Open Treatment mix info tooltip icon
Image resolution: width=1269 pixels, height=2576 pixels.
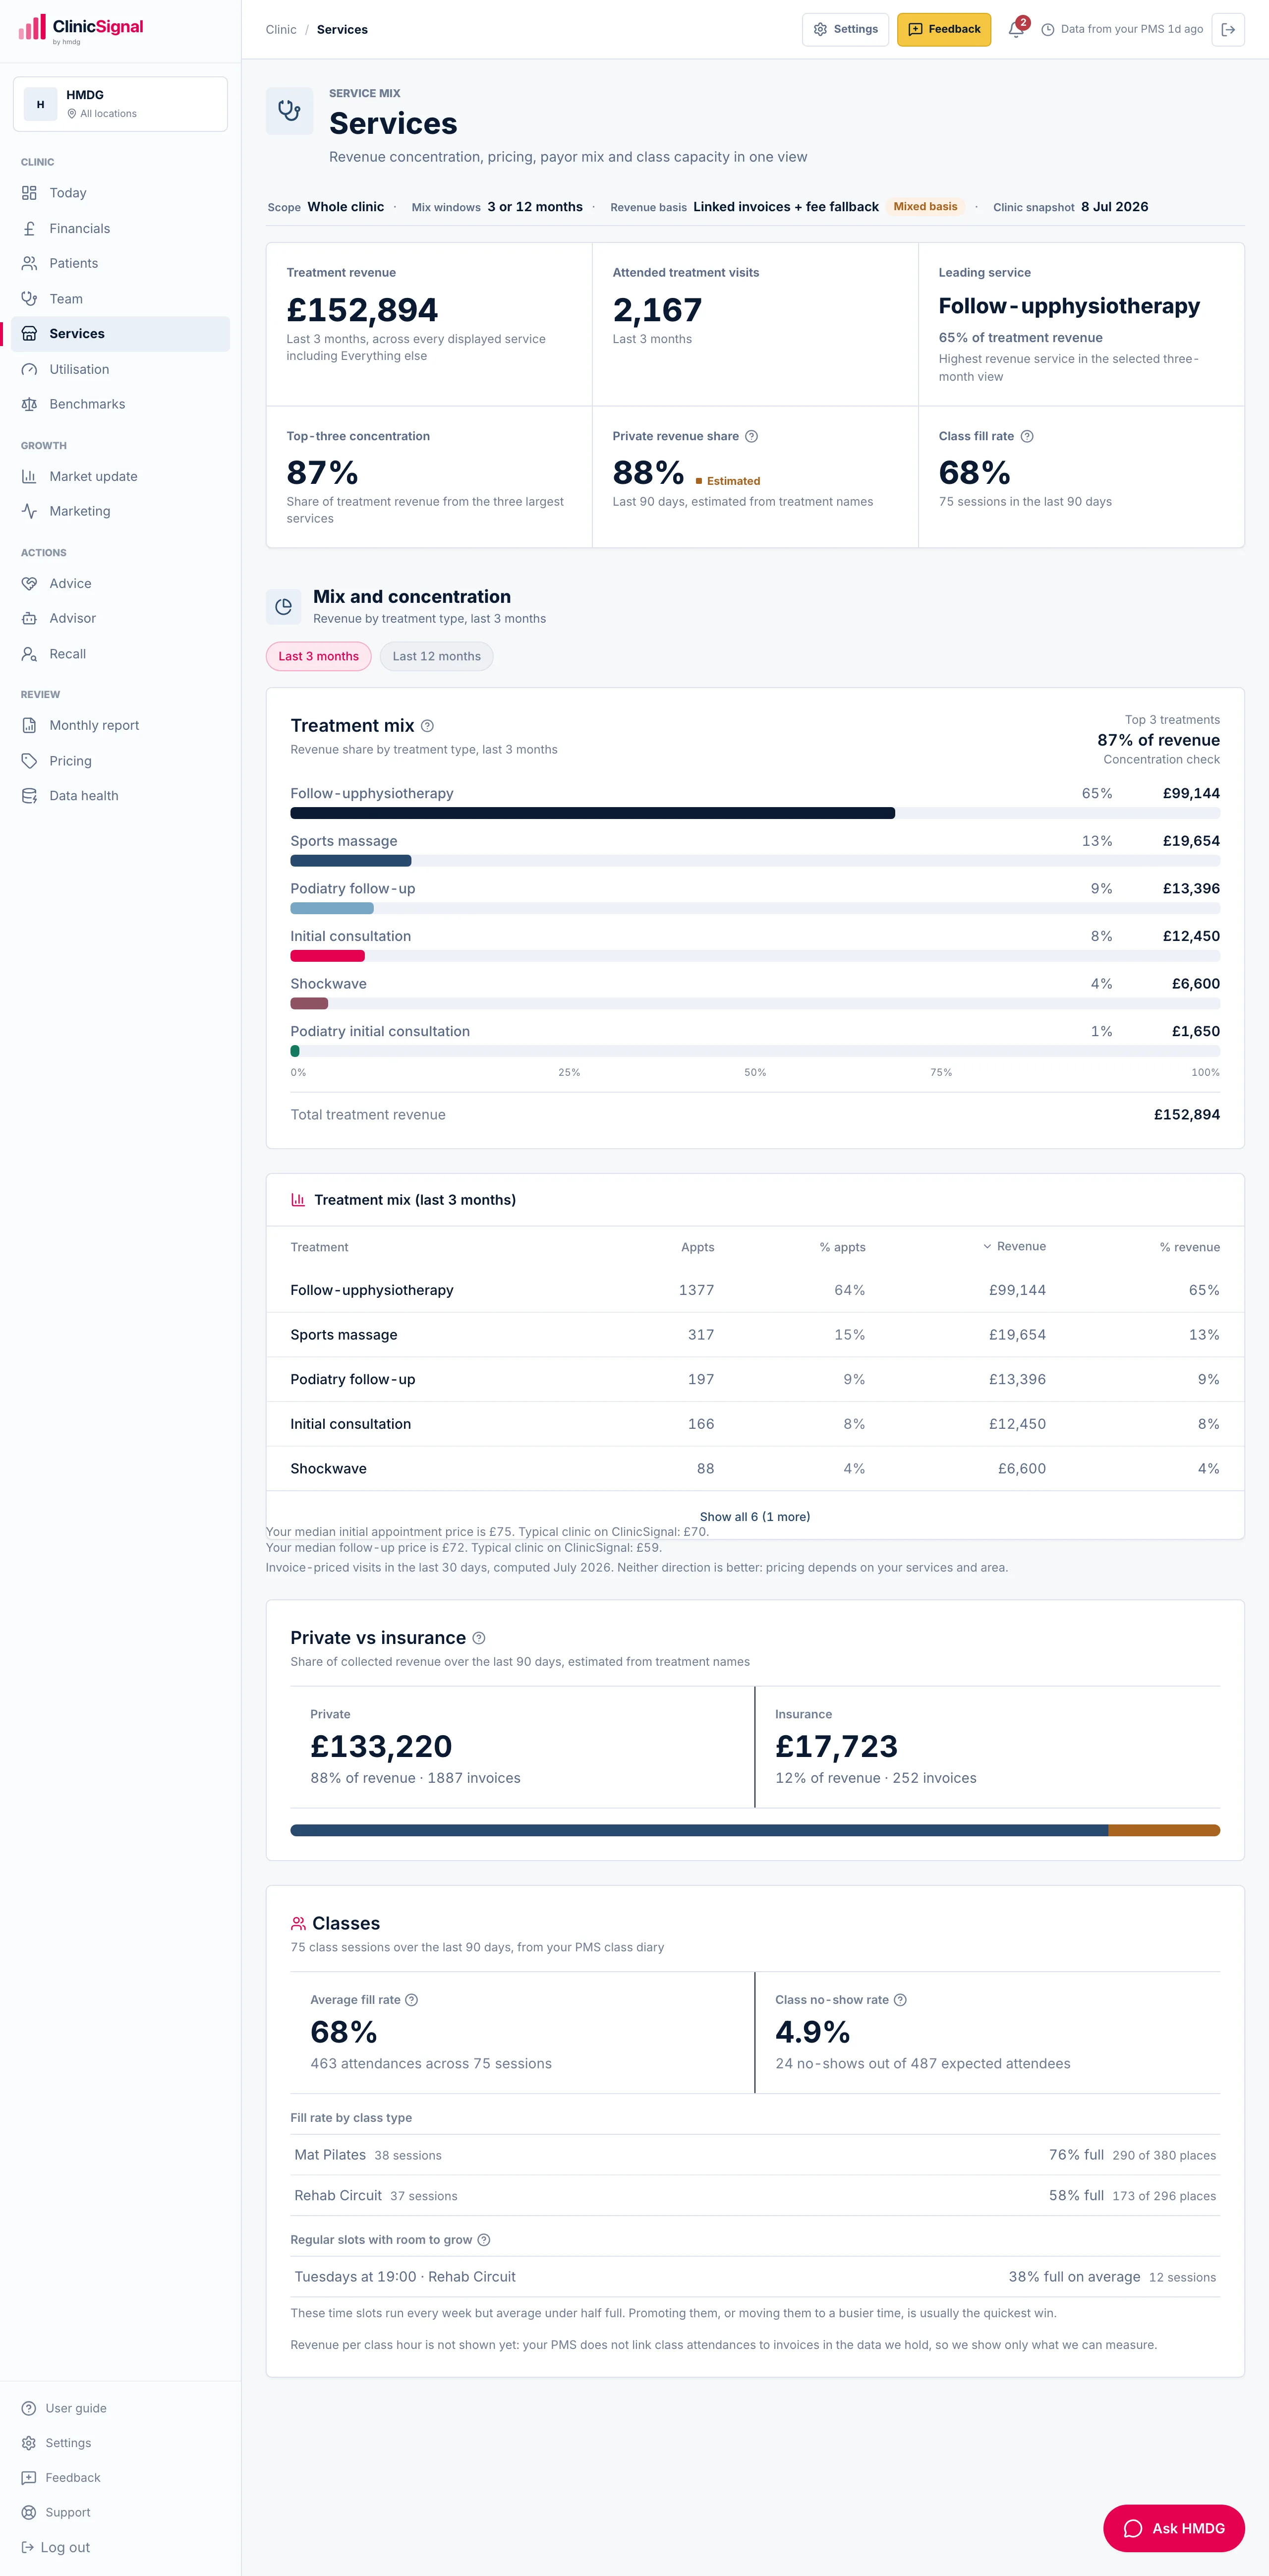coord(427,726)
